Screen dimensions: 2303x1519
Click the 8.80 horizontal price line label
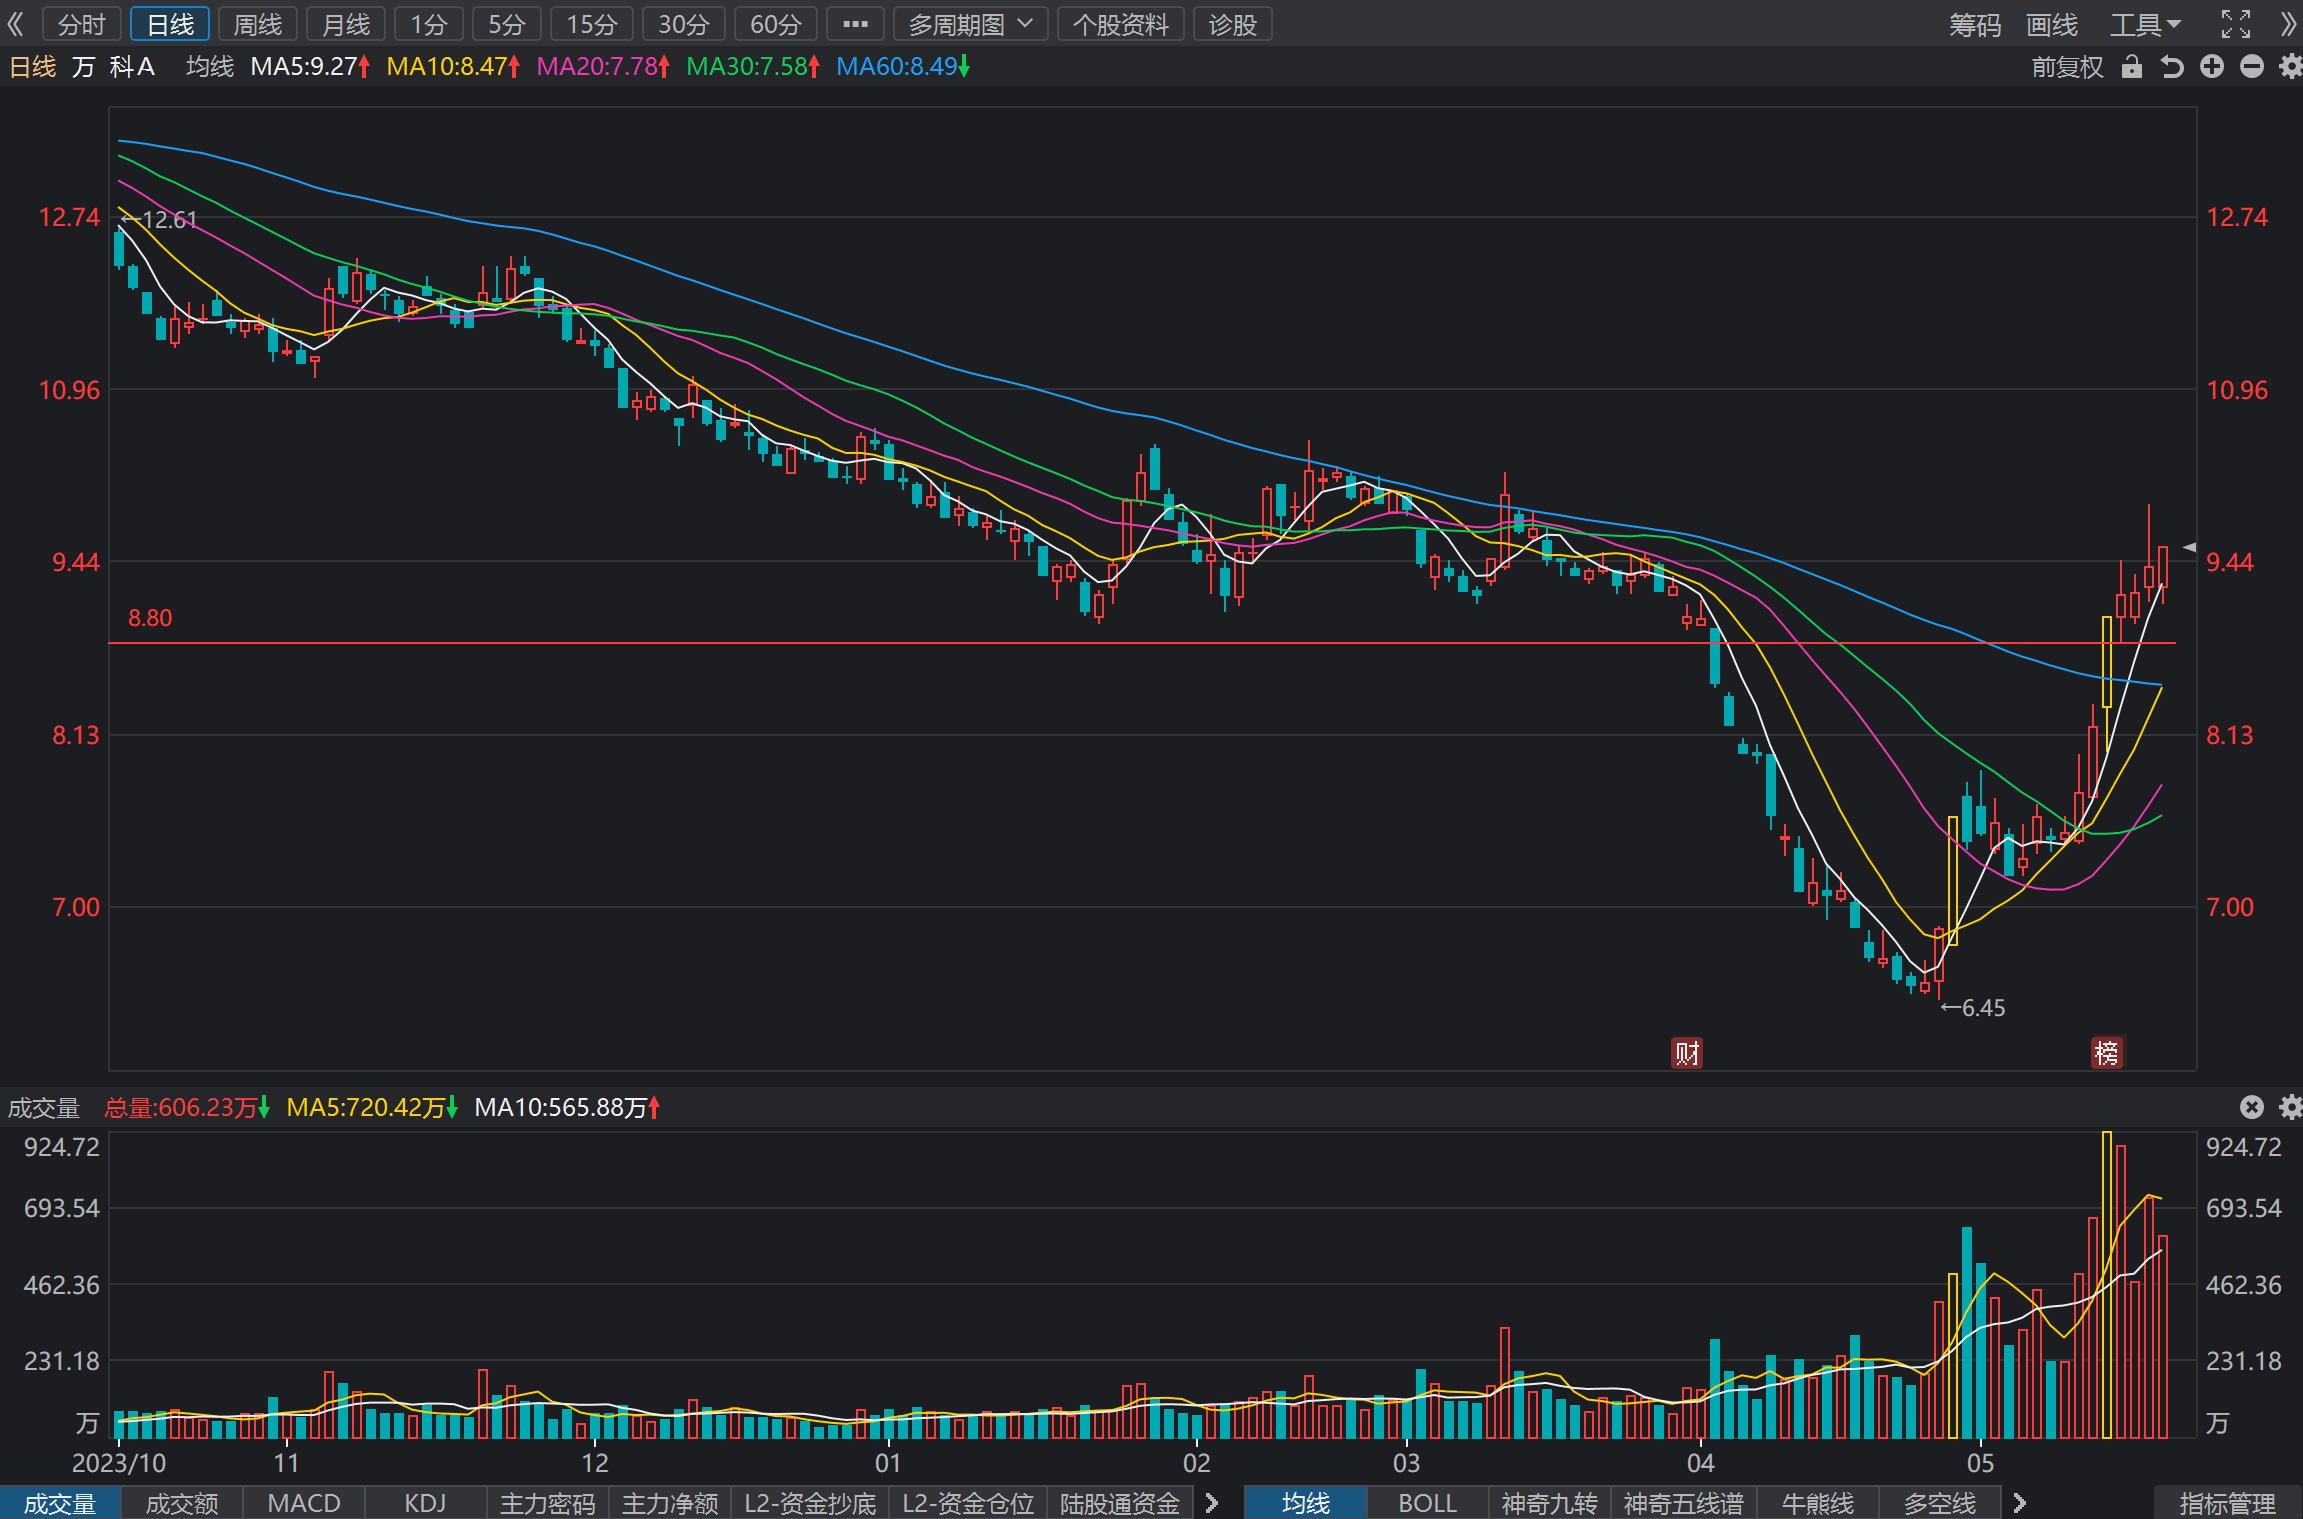pyautogui.click(x=150, y=618)
